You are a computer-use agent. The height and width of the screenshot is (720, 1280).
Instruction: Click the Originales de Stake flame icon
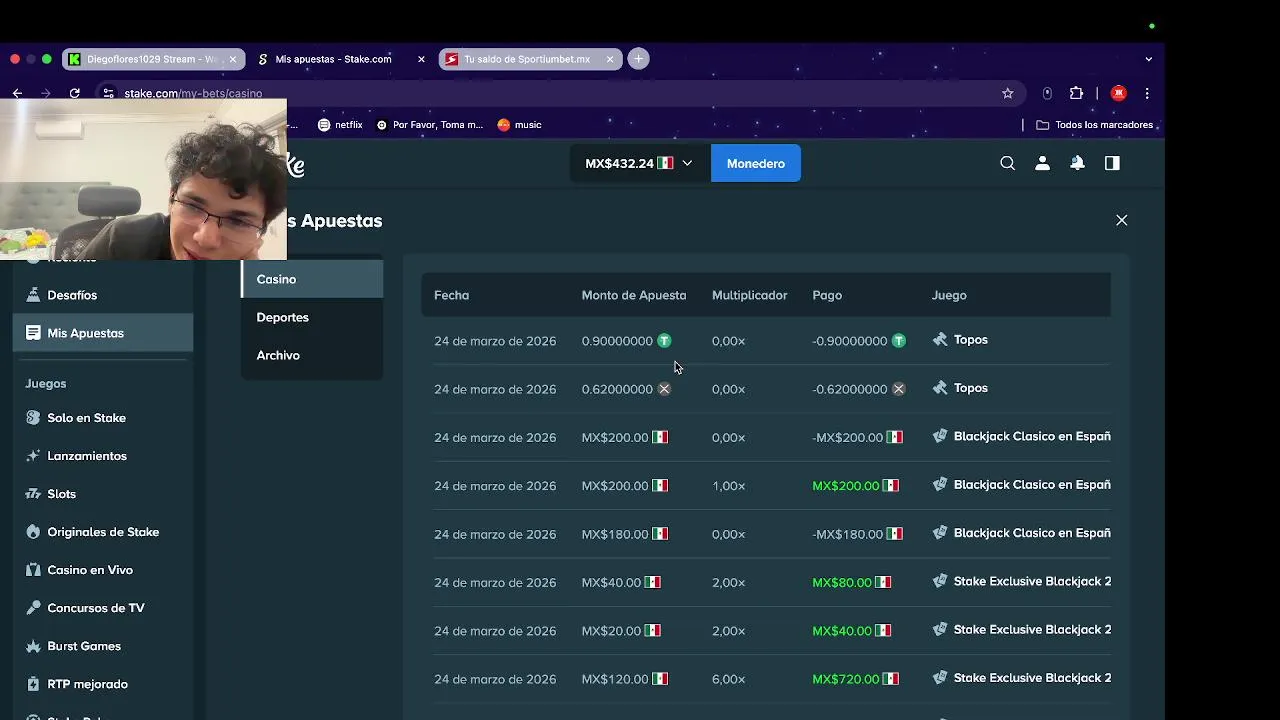33,532
